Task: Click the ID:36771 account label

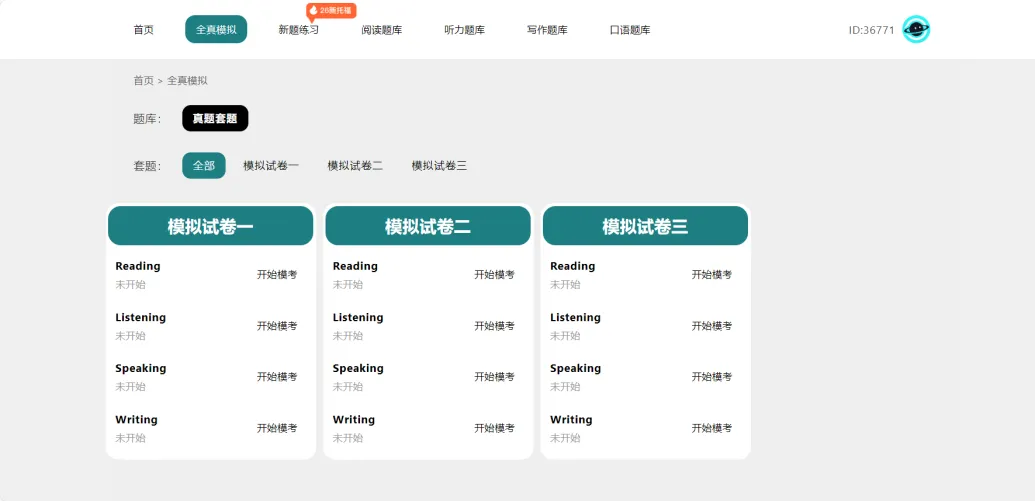Action: tap(871, 30)
